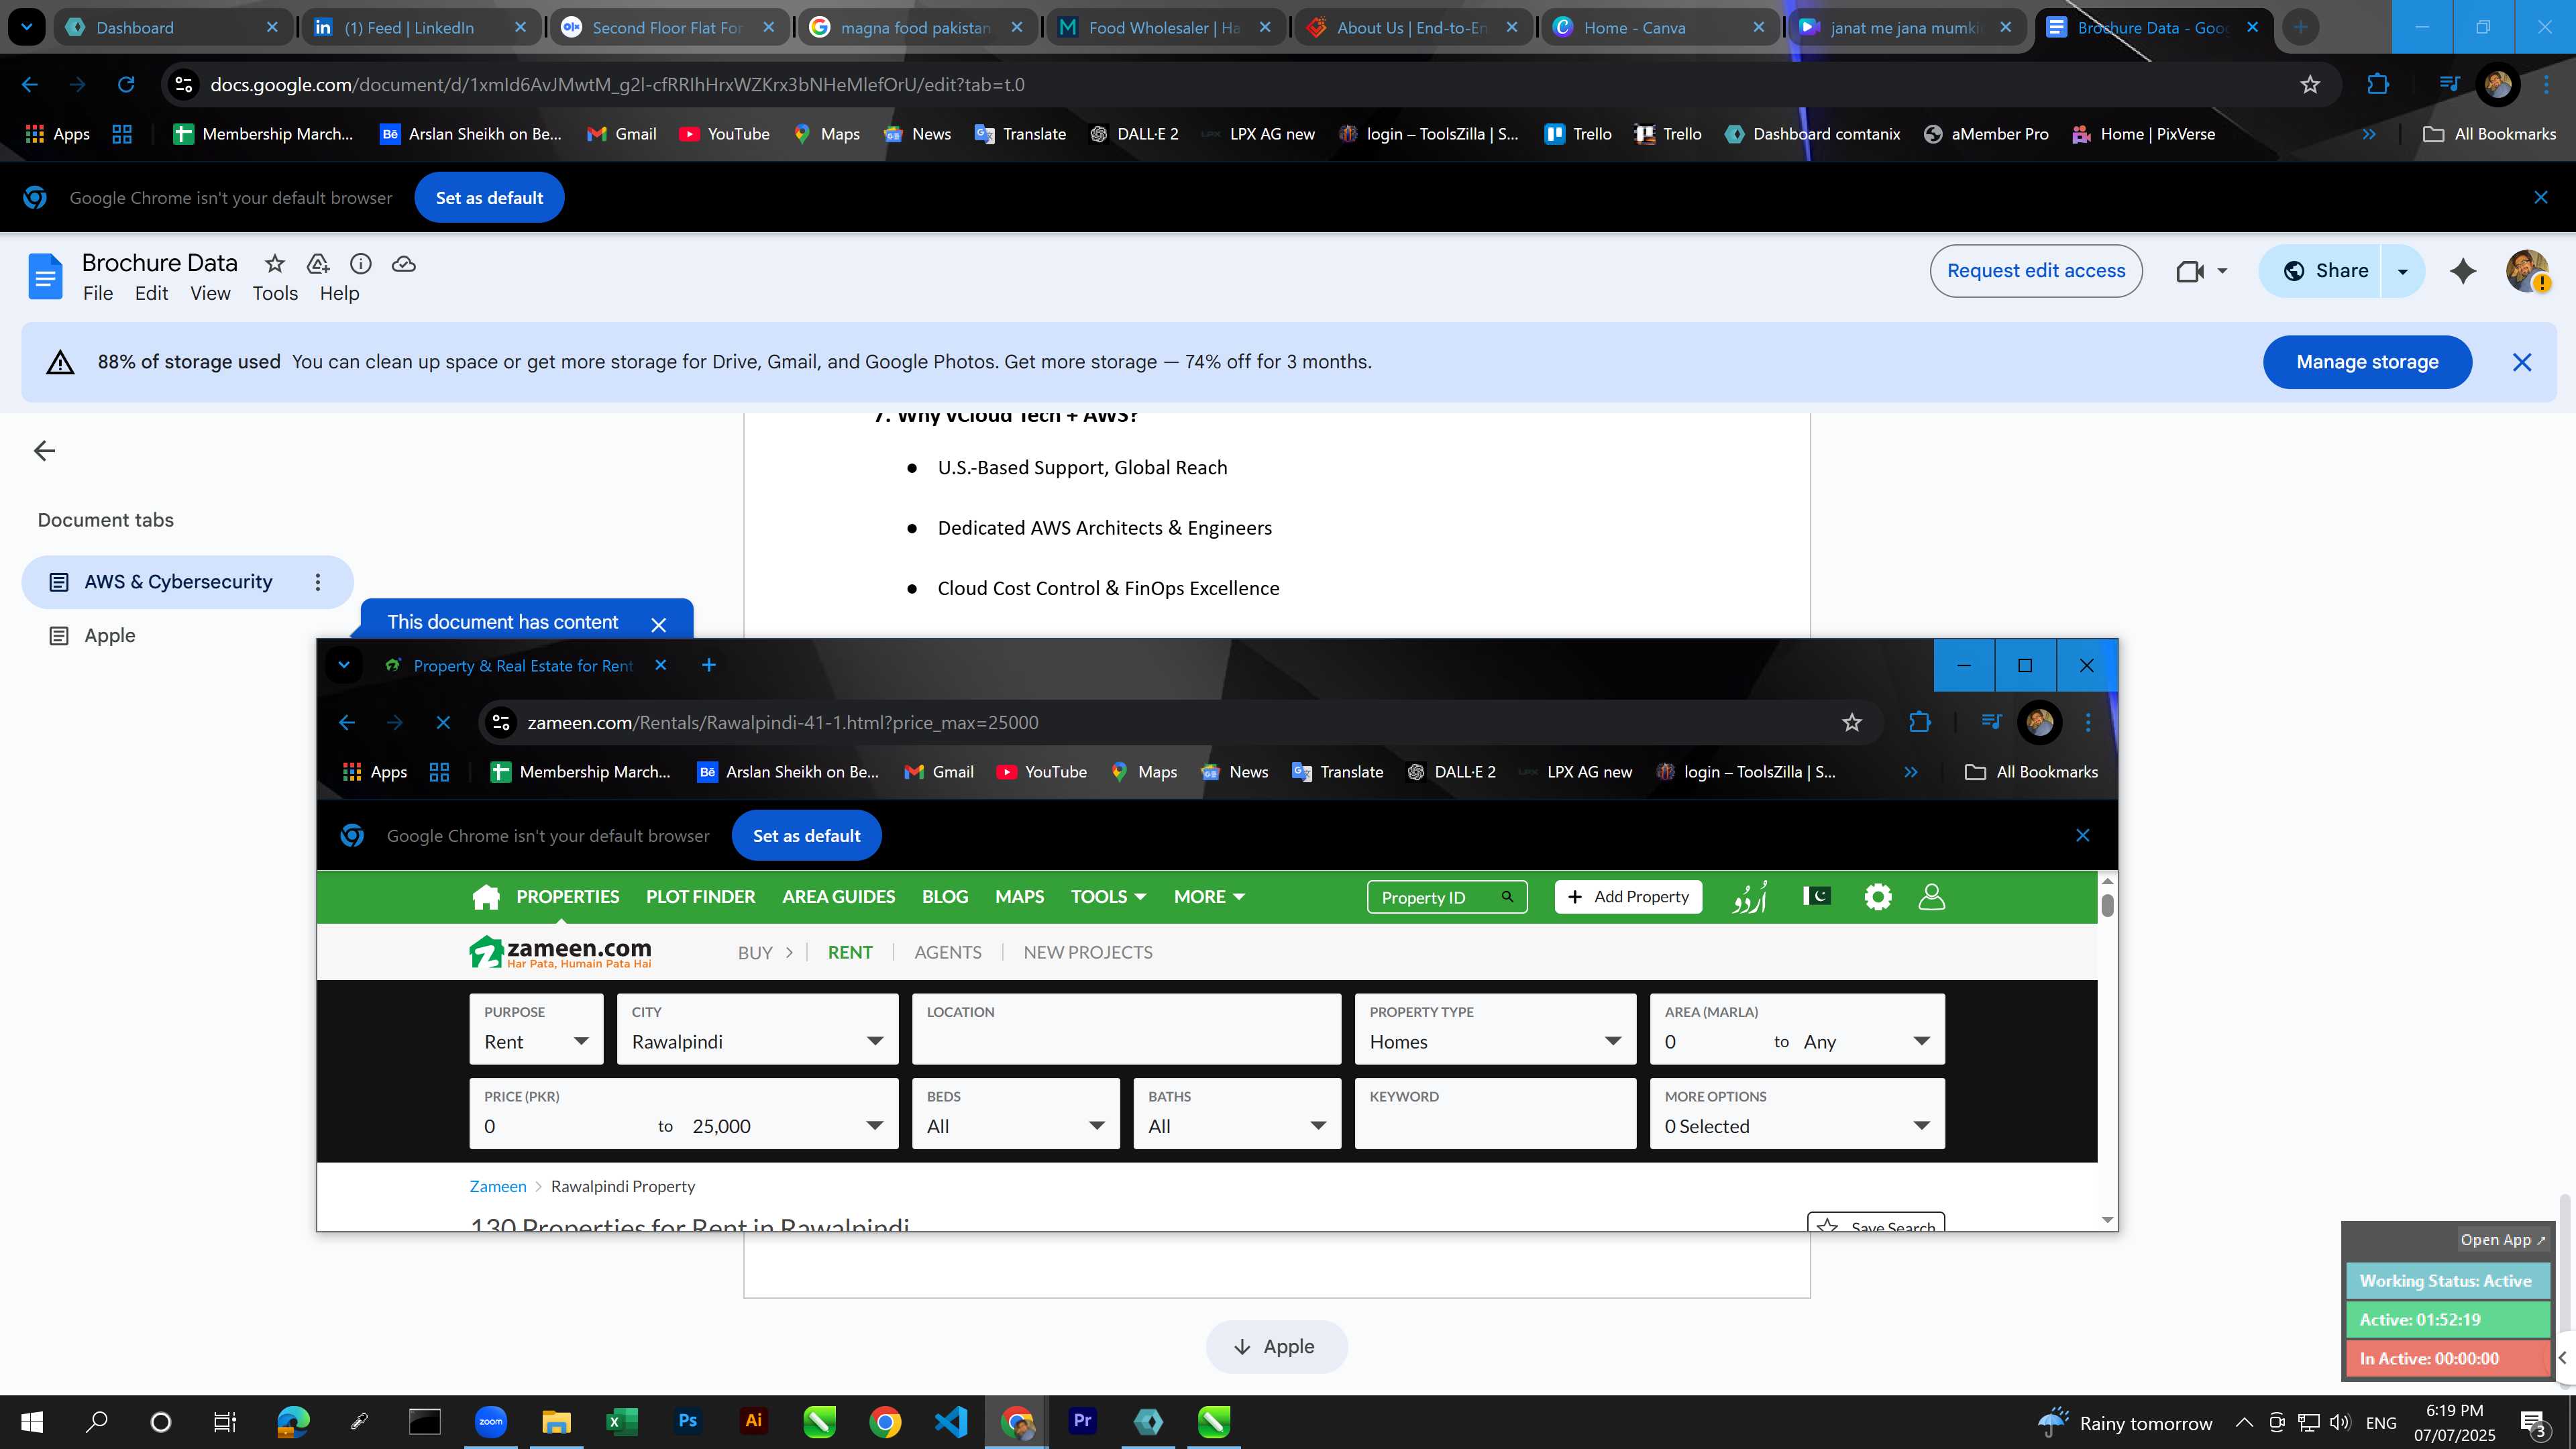2576x1449 pixels.
Task: Open Windows Start menu
Action: click(x=32, y=1421)
